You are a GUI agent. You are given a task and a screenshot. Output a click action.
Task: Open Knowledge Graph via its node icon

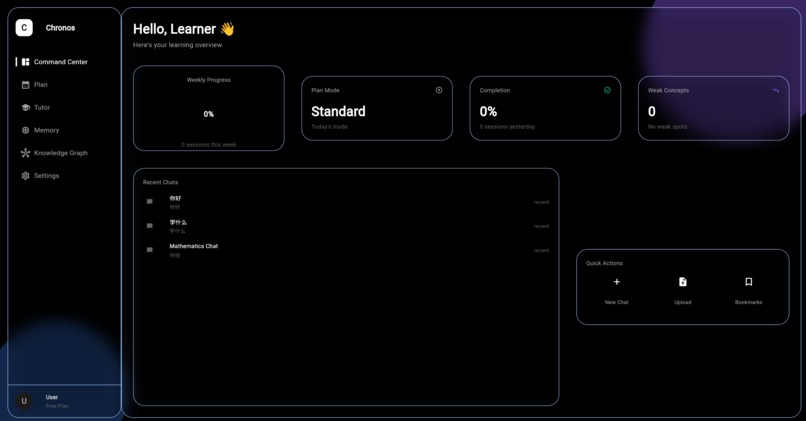click(x=25, y=153)
